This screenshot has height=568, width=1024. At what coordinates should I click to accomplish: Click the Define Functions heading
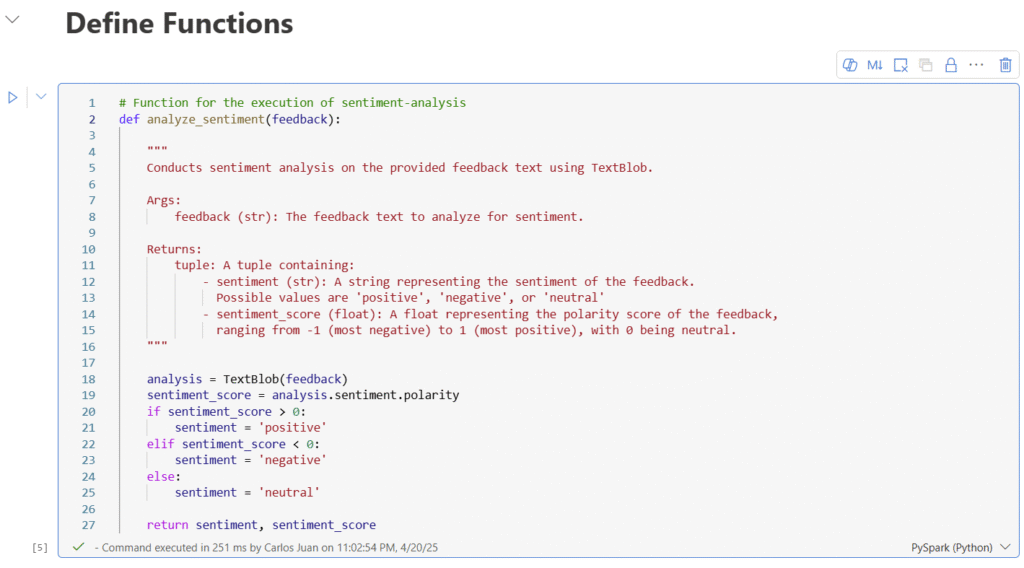point(179,24)
